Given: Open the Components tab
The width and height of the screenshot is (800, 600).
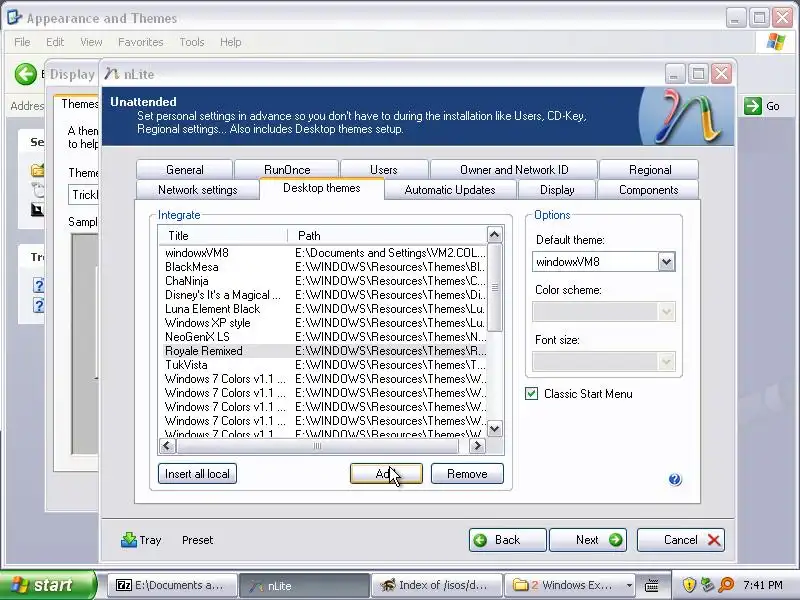Looking at the screenshot, I should click(x=648, y=190).
